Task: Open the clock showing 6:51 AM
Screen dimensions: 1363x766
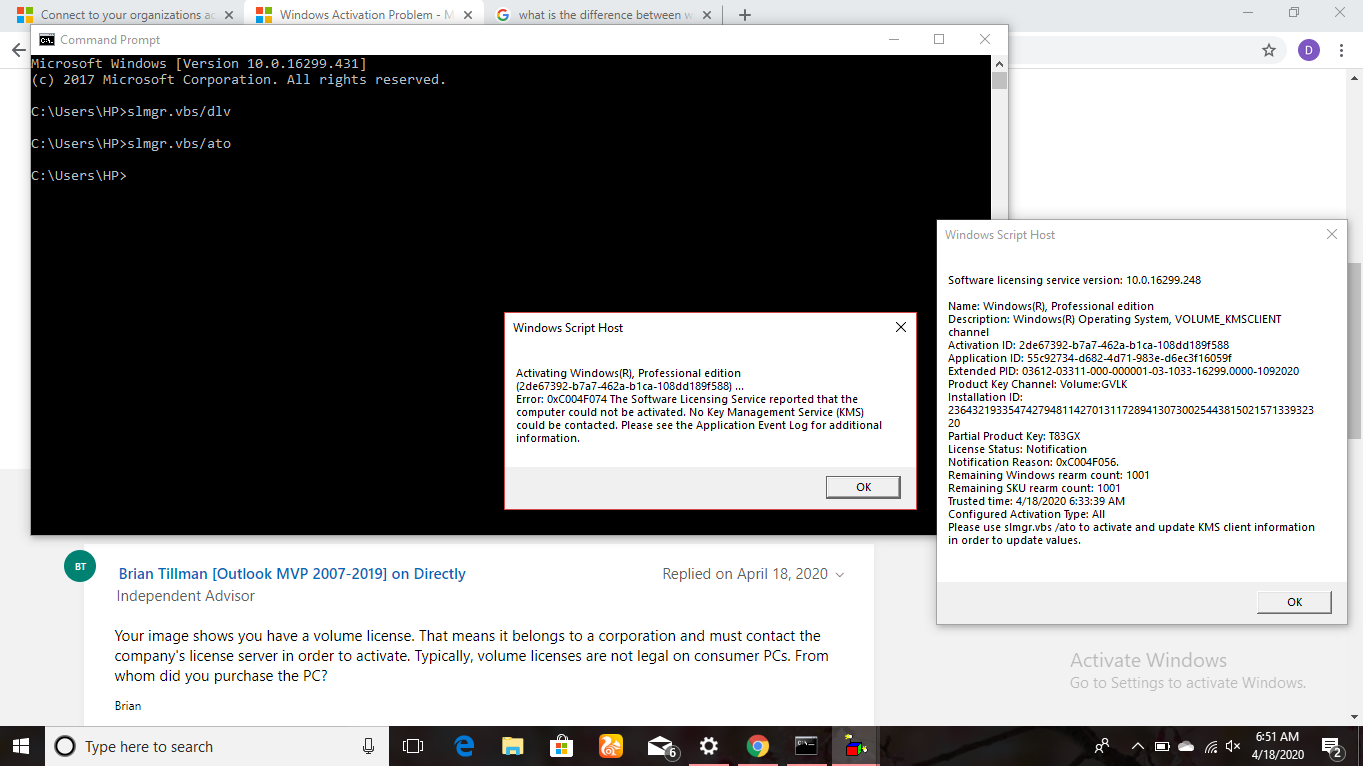Action: (1276, 746)
